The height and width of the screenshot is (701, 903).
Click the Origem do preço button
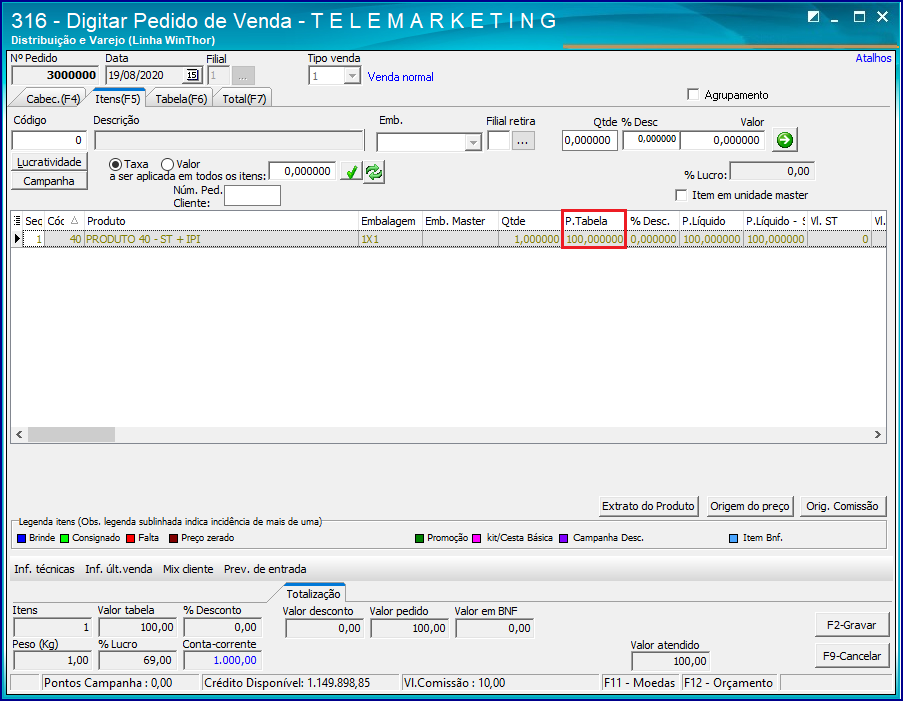click(x=750, y=506)
